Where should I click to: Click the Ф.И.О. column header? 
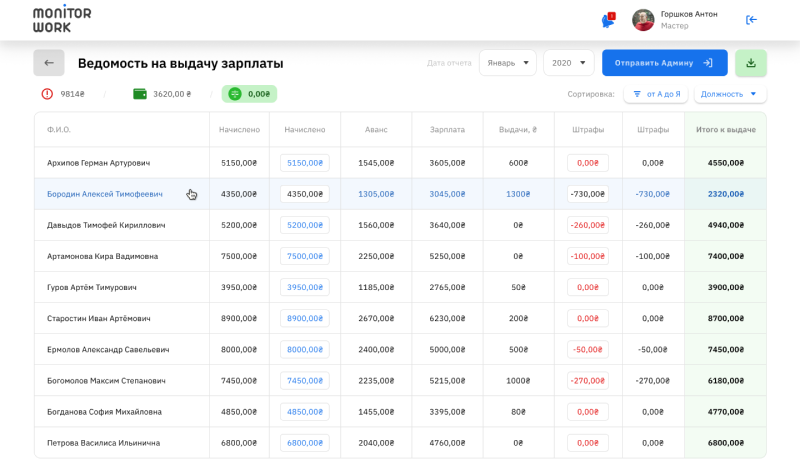[x=59, y=130]
